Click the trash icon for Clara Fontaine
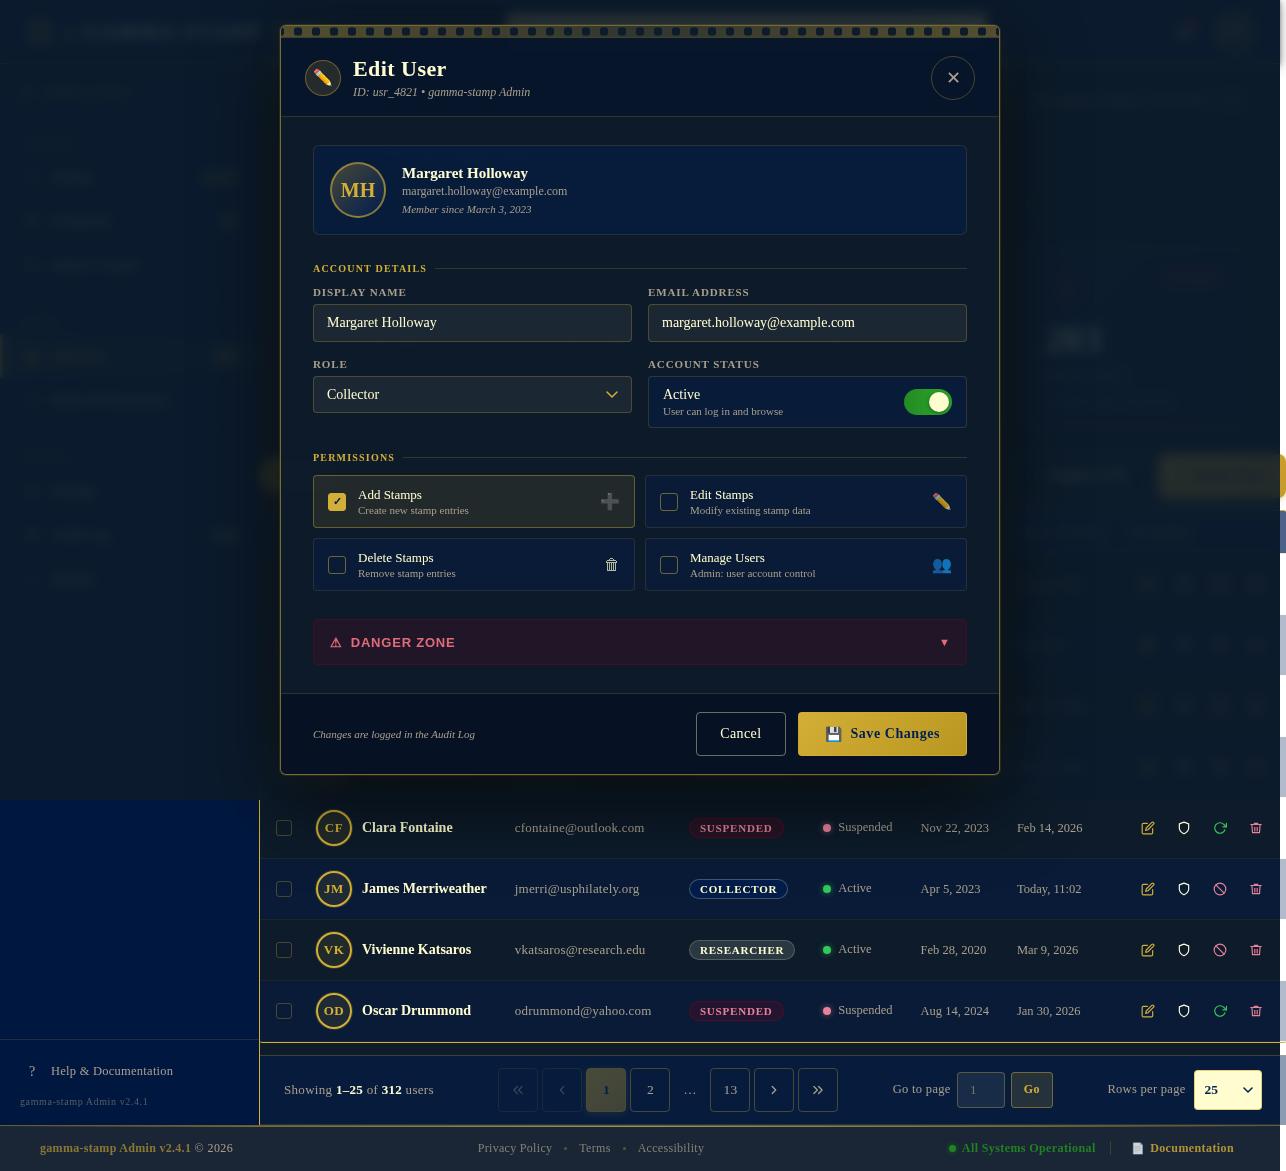 (x=1255, y=828)
